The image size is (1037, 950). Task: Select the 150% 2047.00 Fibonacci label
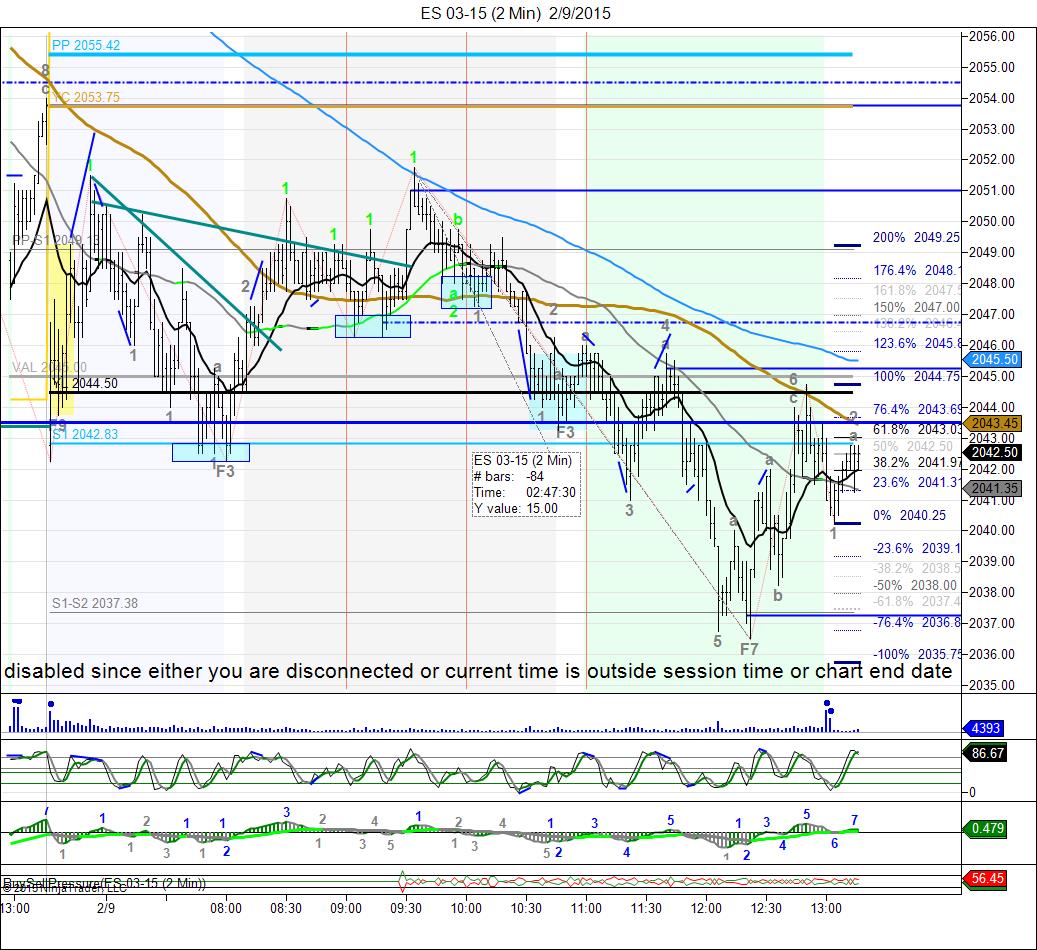[x=916, y=307]
